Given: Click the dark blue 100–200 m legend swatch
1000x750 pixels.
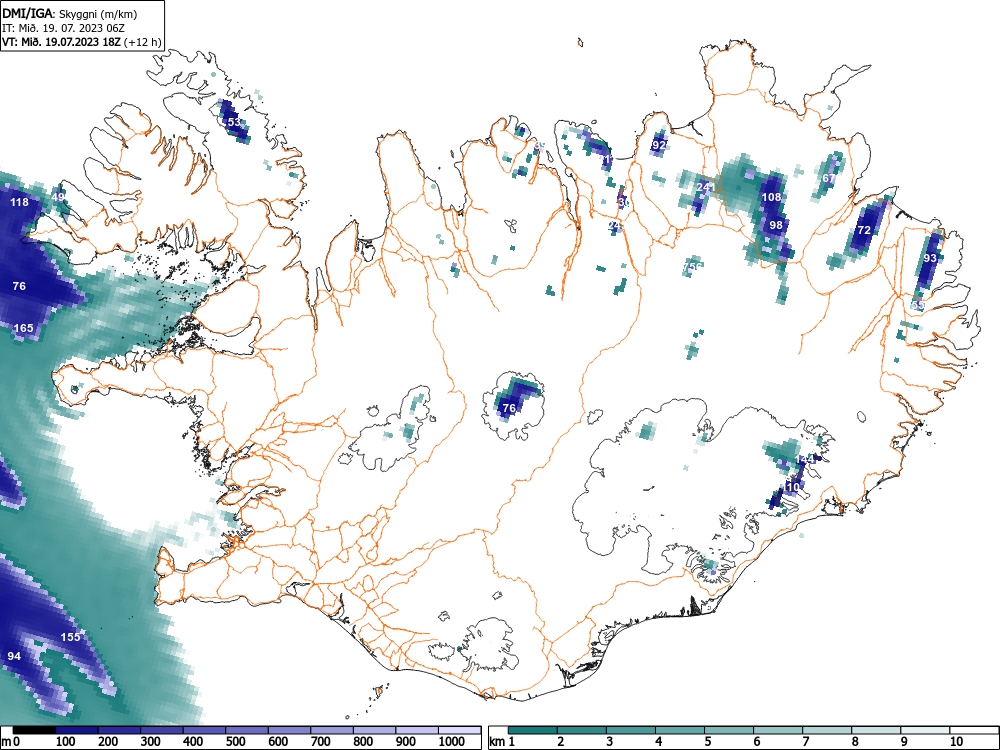Looking at the screenshot, I should coord(77,730).
